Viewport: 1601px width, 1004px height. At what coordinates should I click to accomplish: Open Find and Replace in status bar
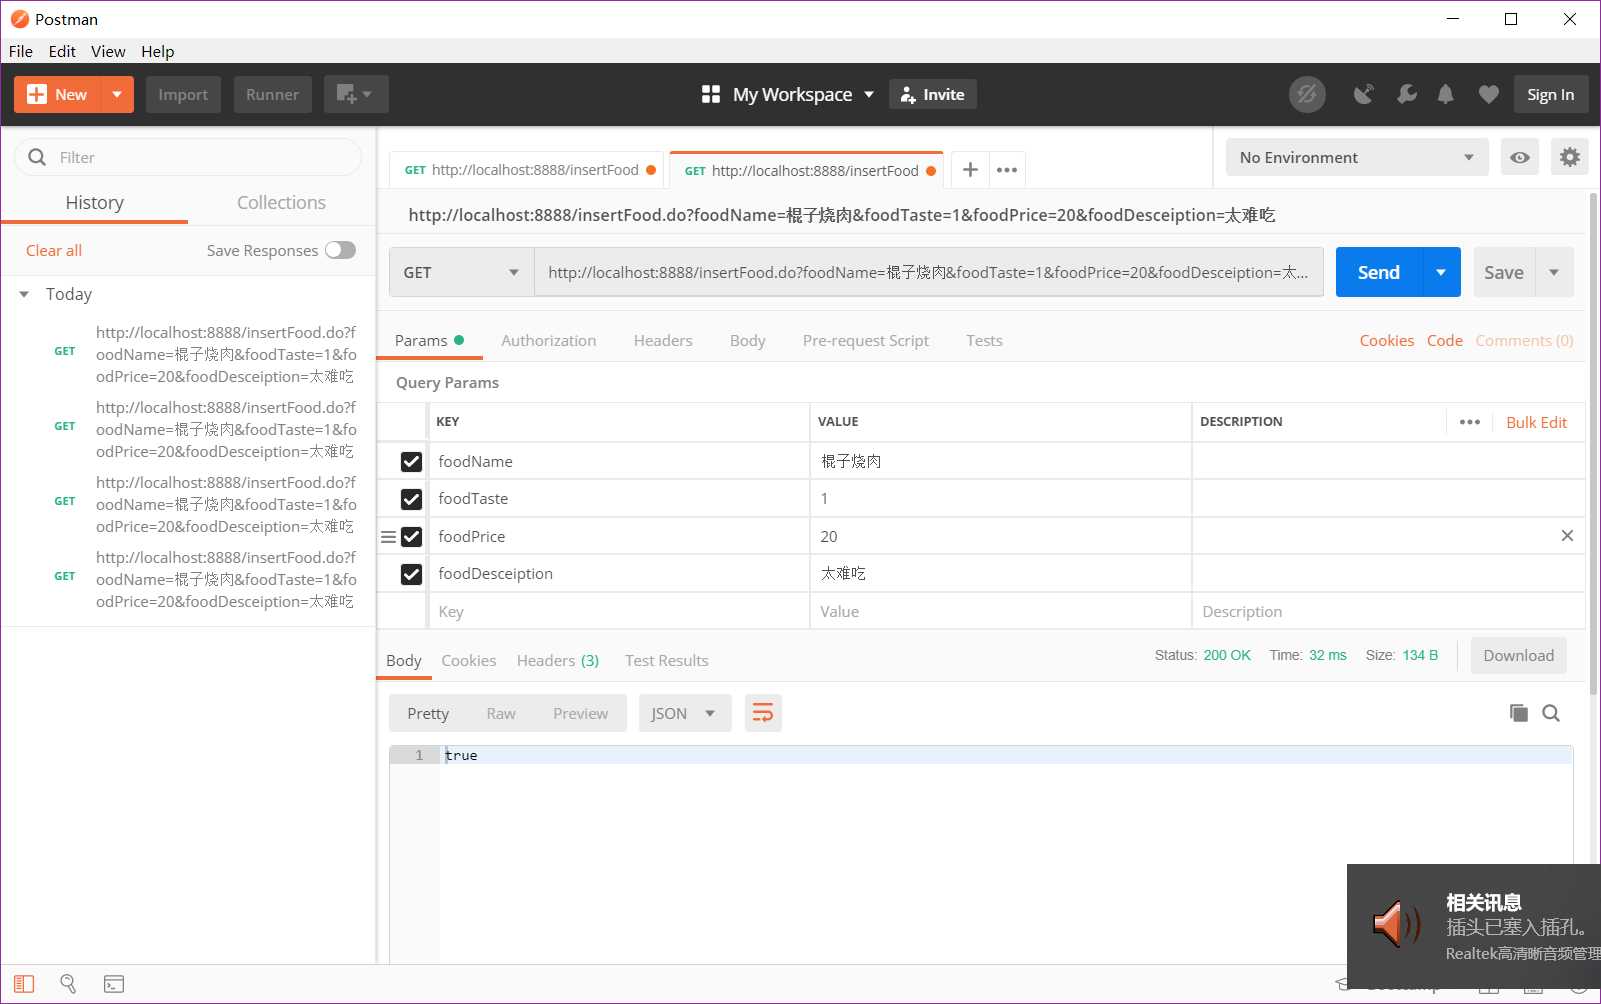click(68, 984)
